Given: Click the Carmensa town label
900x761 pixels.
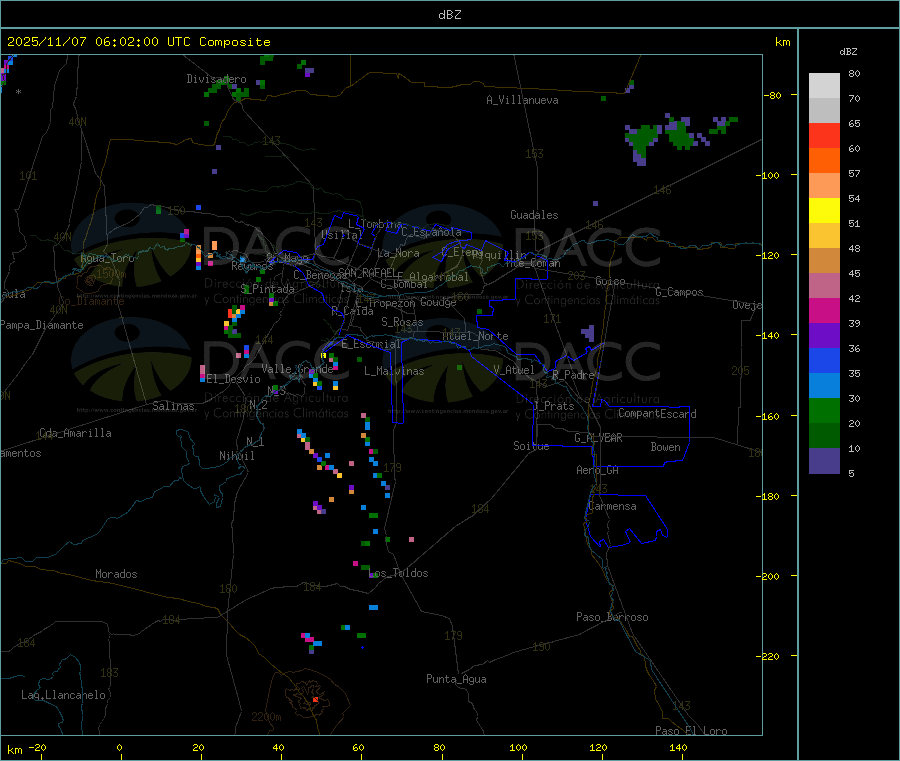Looking at the screenshot, I should [612, 506].
